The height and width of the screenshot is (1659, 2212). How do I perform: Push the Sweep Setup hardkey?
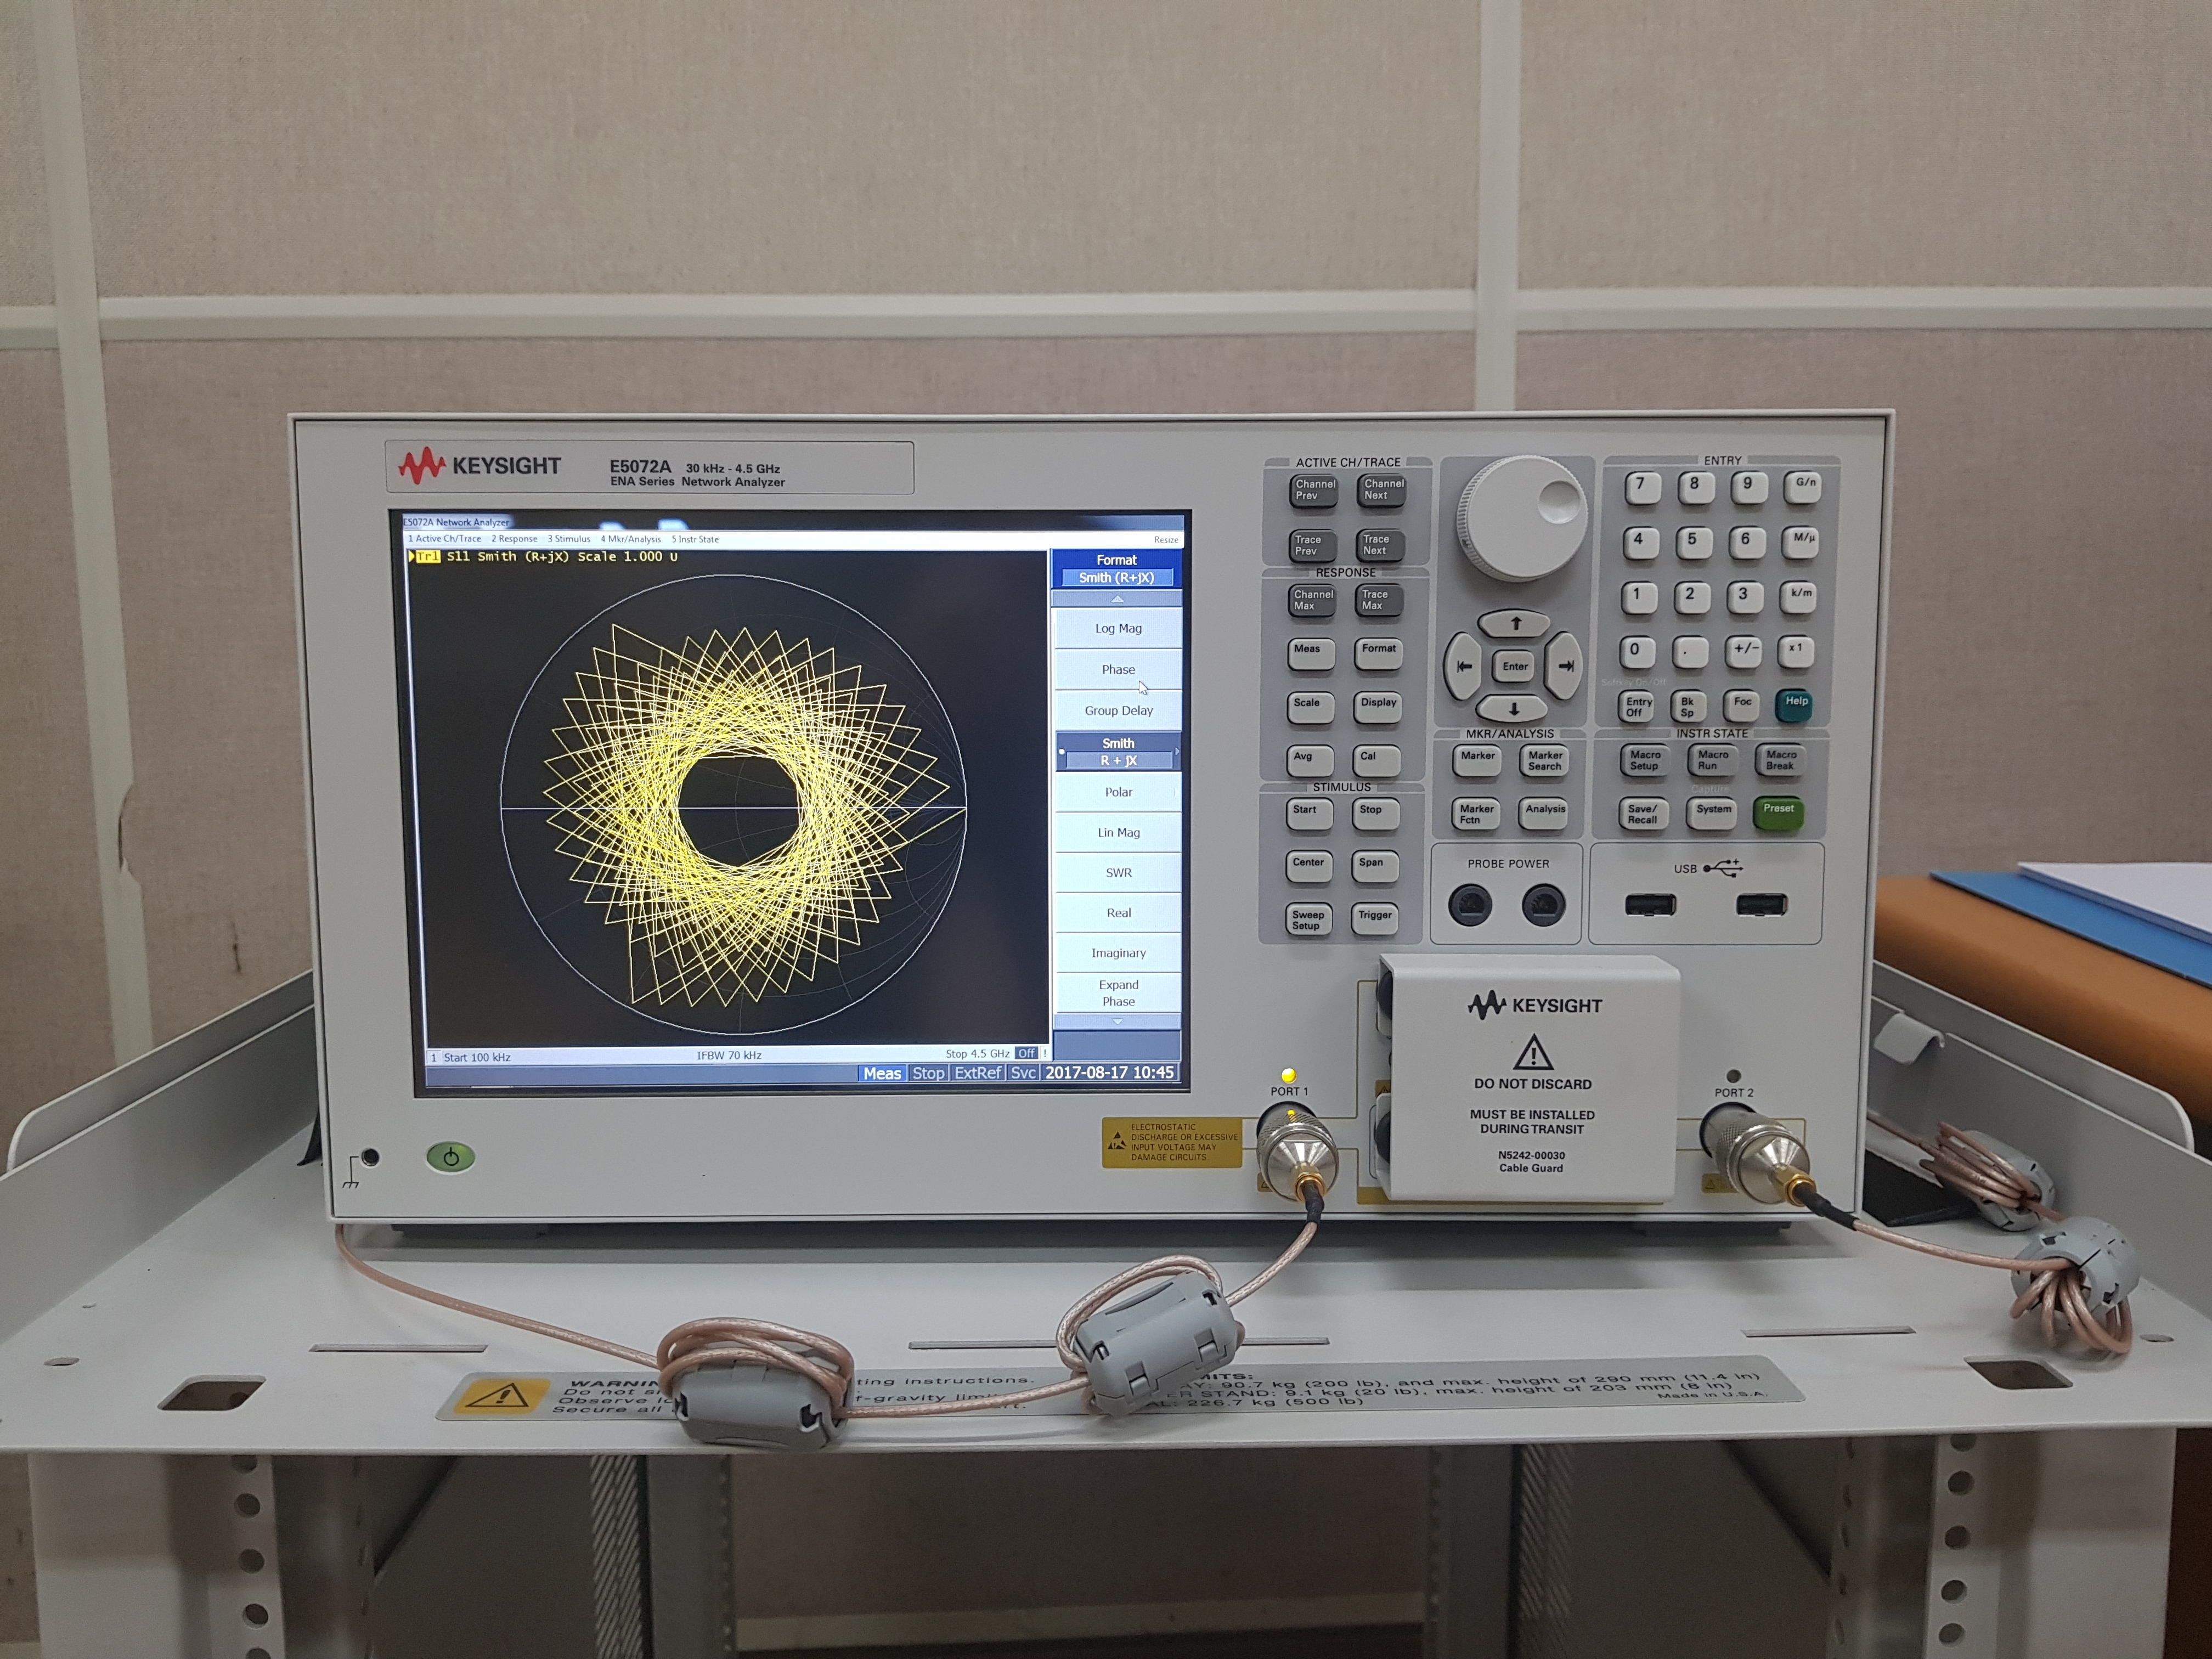tap(1308, 920)
